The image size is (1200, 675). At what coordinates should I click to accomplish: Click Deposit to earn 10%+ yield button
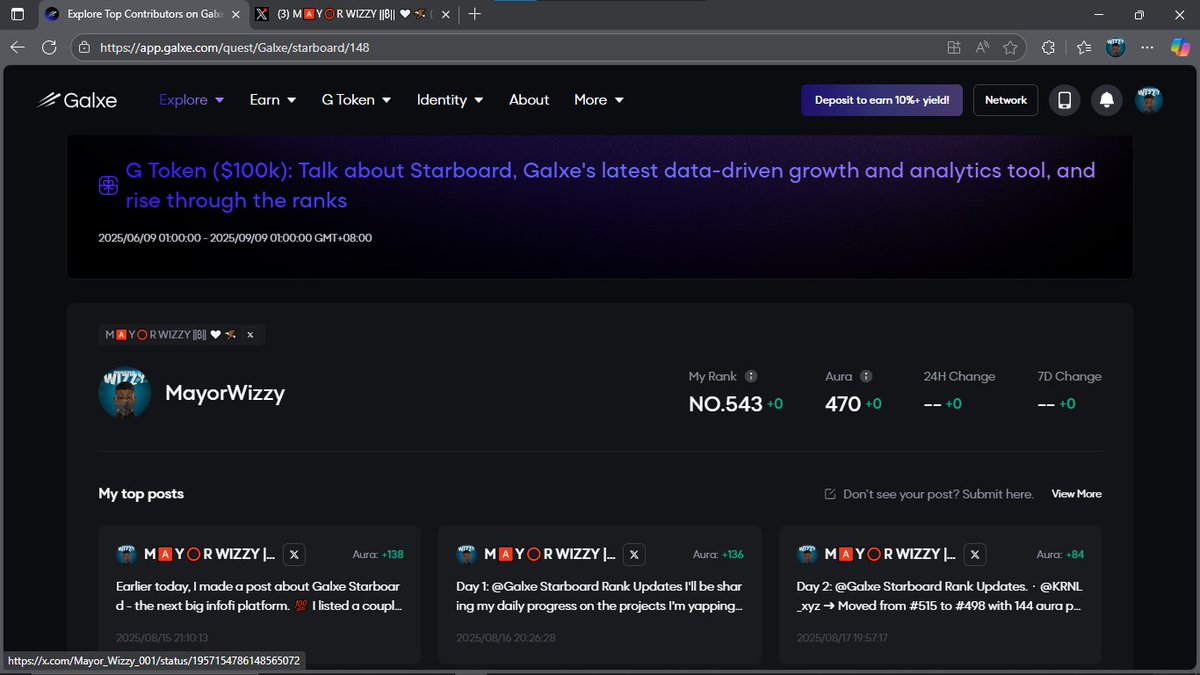(x=882, y=100)
